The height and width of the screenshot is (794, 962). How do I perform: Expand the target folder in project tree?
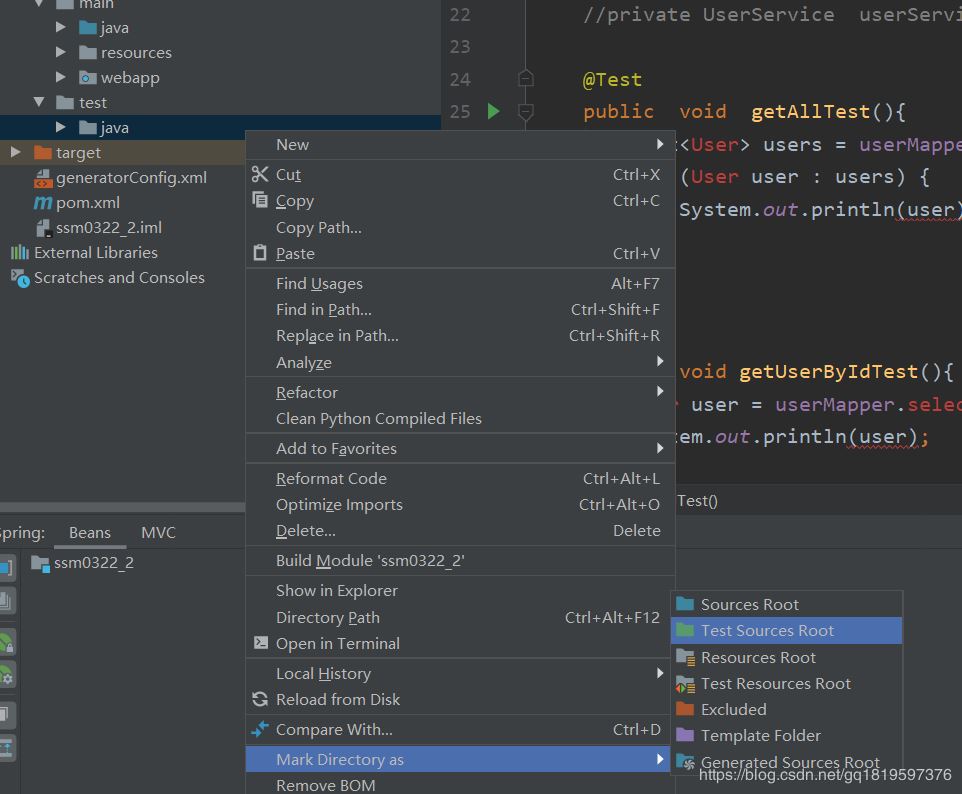coord(15,152)
